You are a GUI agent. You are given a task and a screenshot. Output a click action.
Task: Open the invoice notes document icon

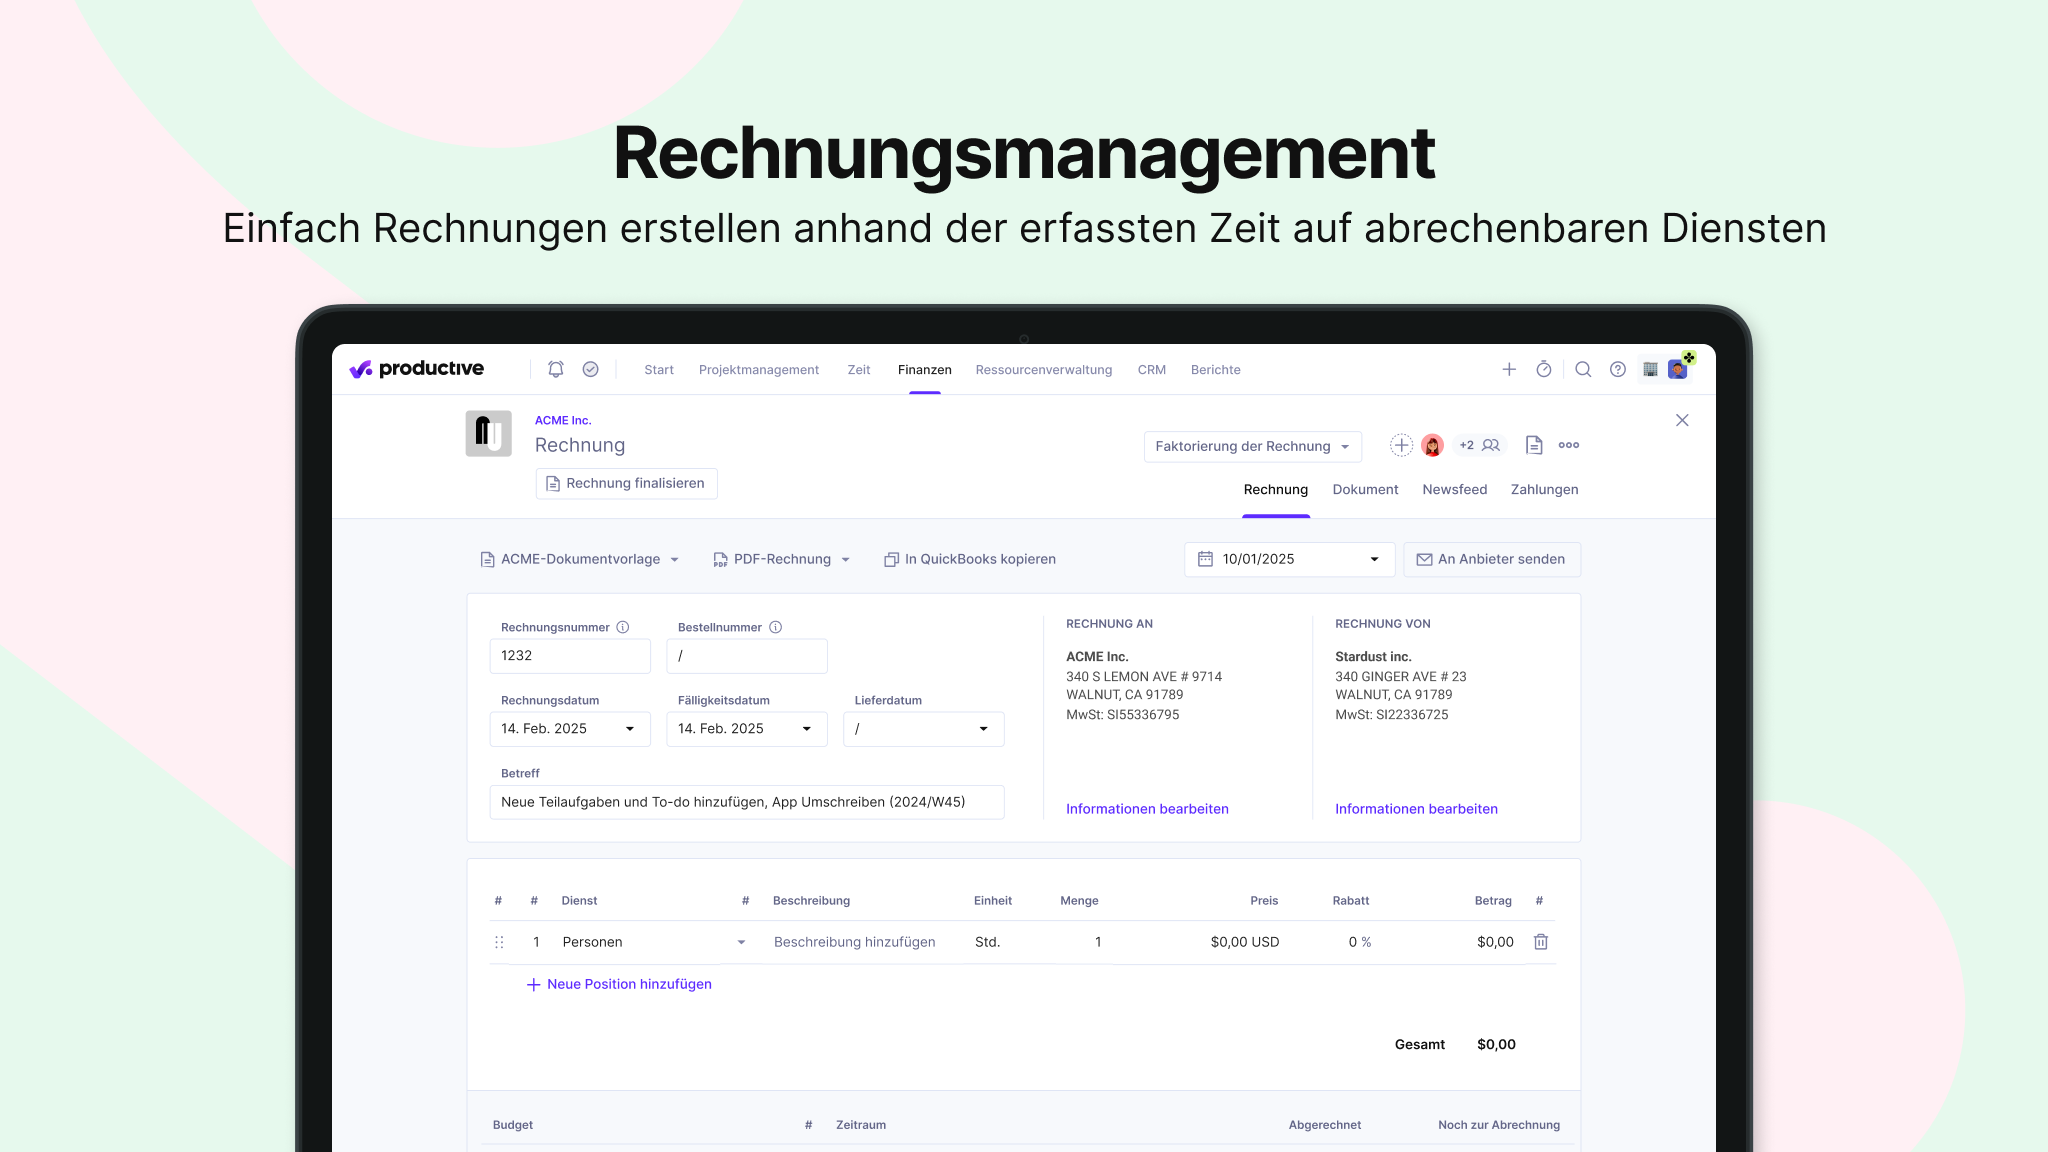point(1534,445)
